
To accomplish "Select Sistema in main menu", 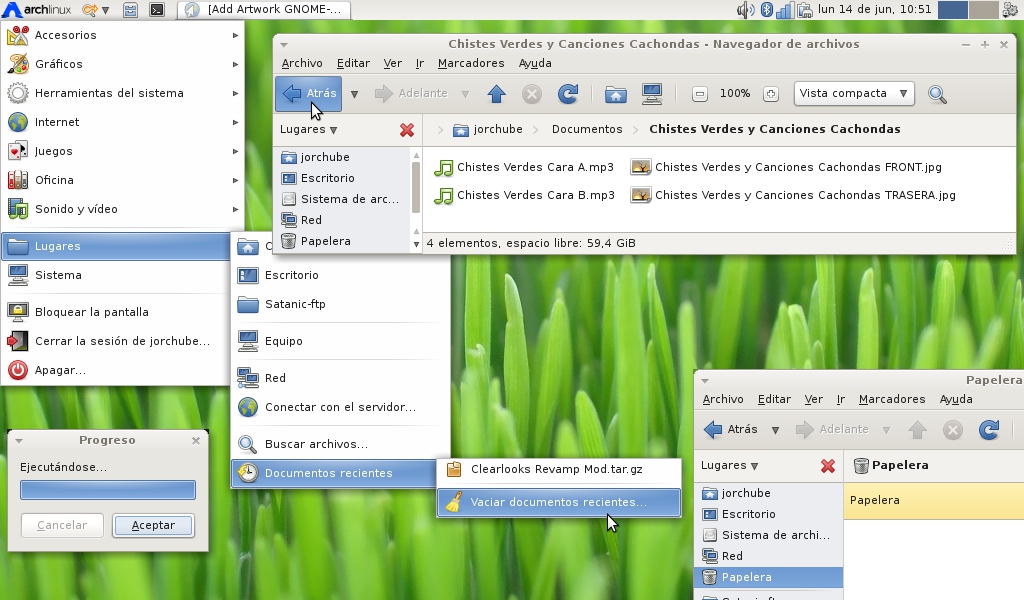I will [x=116, y=276].
